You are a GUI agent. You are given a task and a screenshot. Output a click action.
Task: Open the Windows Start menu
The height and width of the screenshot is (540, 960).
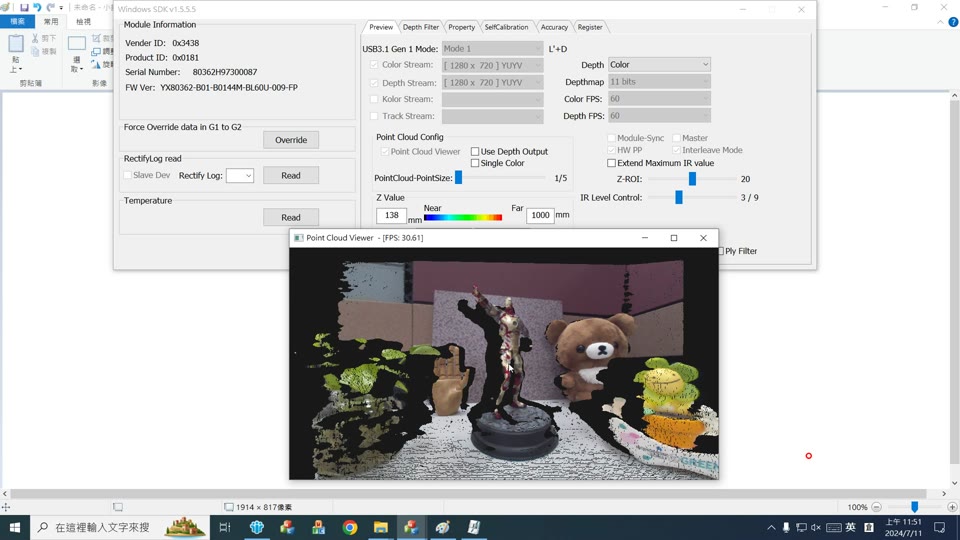click(x=15, y=527)
